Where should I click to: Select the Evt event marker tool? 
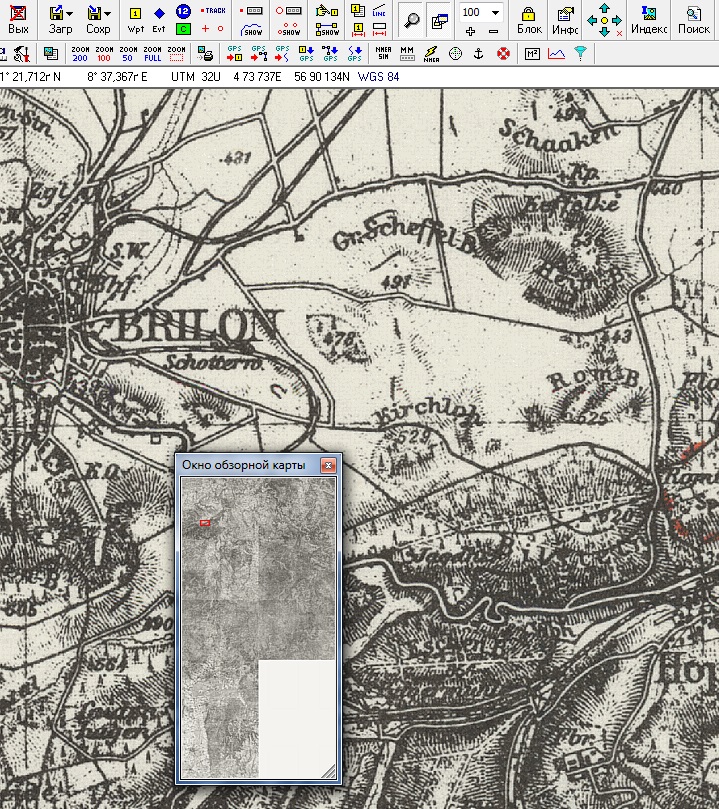pos(159,18)
